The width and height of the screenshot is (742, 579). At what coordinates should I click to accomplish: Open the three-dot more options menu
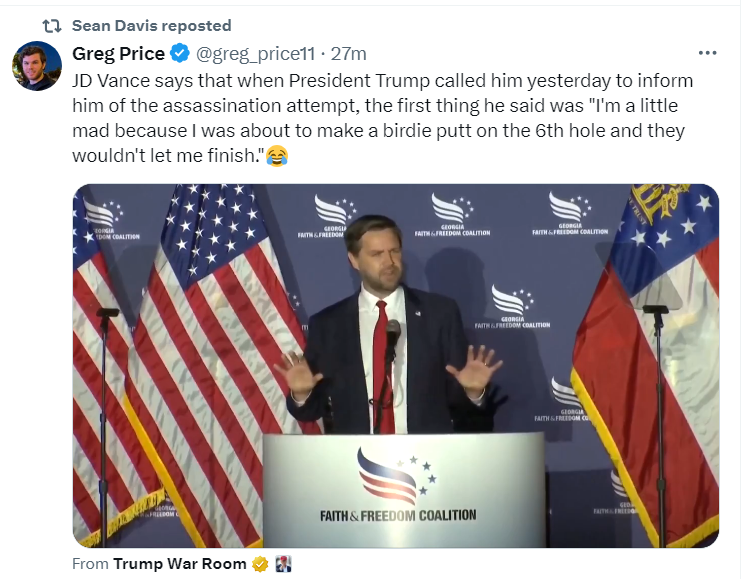click(x=707, y=53)
